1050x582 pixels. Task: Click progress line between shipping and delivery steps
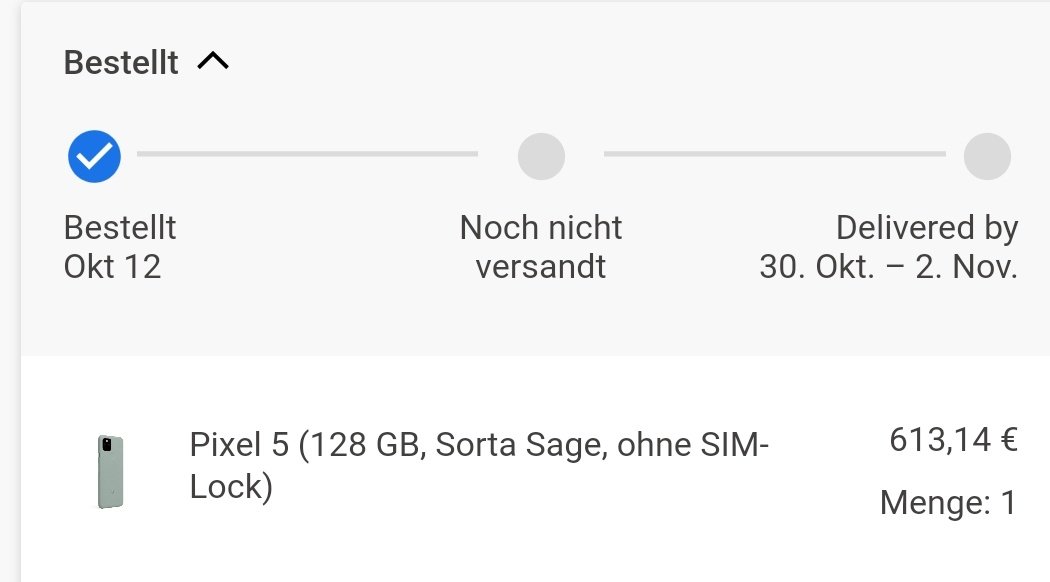[x=774, y=154]
